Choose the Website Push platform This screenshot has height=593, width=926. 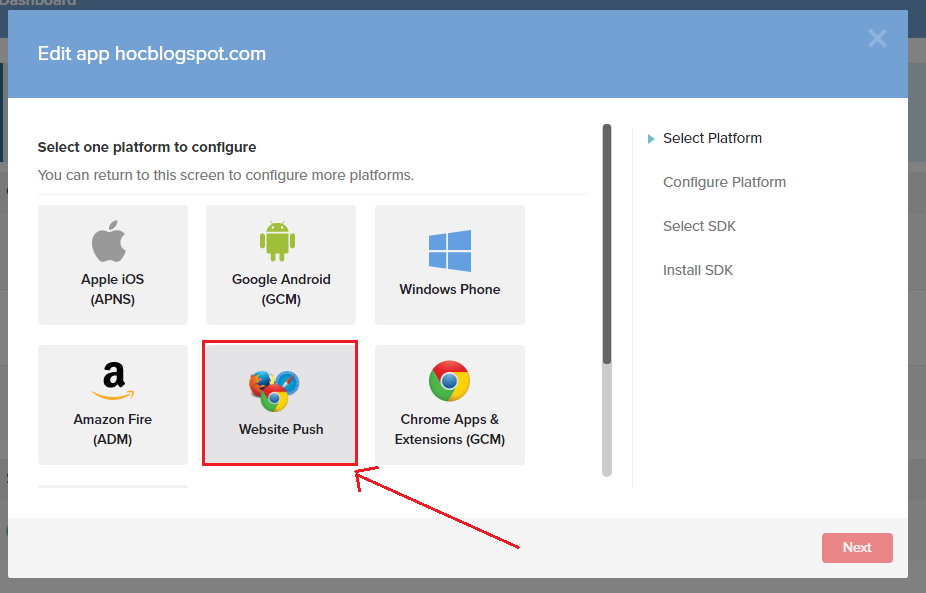pyautogui.click(x=281, y=405)
